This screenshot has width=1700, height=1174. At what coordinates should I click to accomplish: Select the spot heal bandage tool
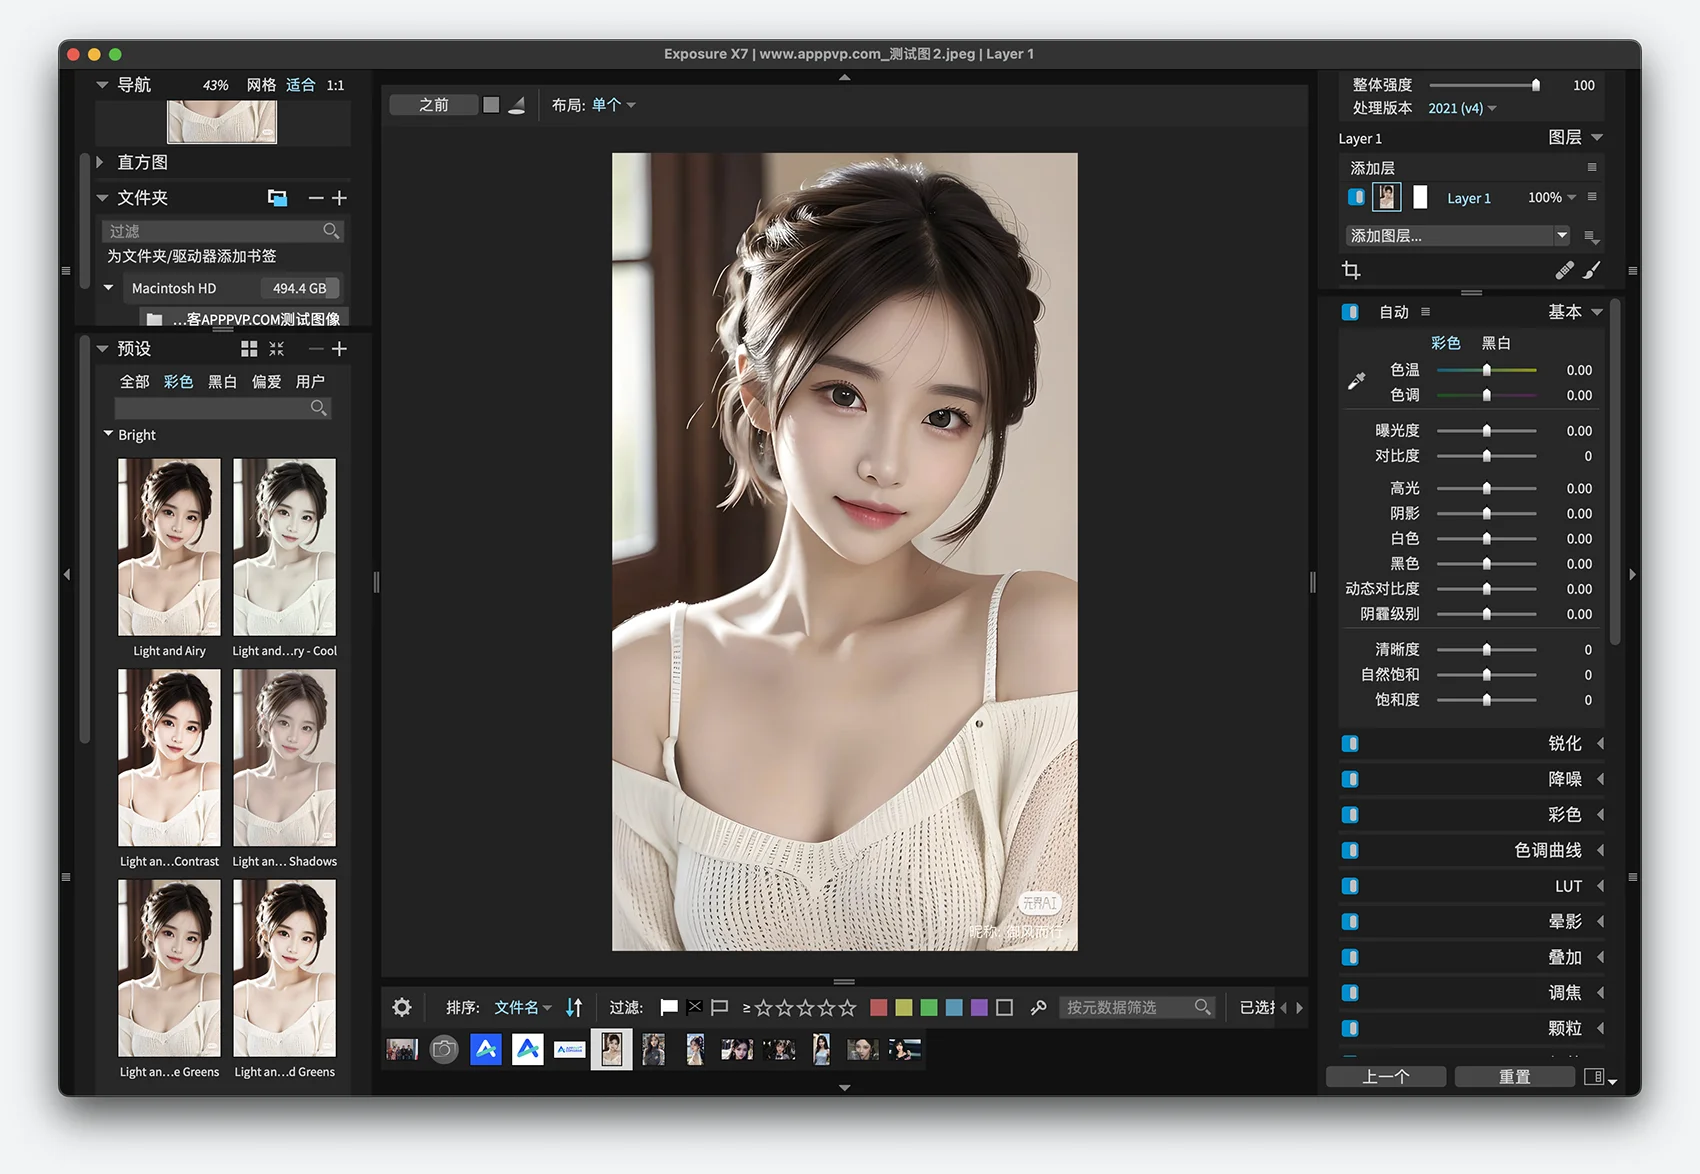pyautogui.click(x=1564, y=270)
